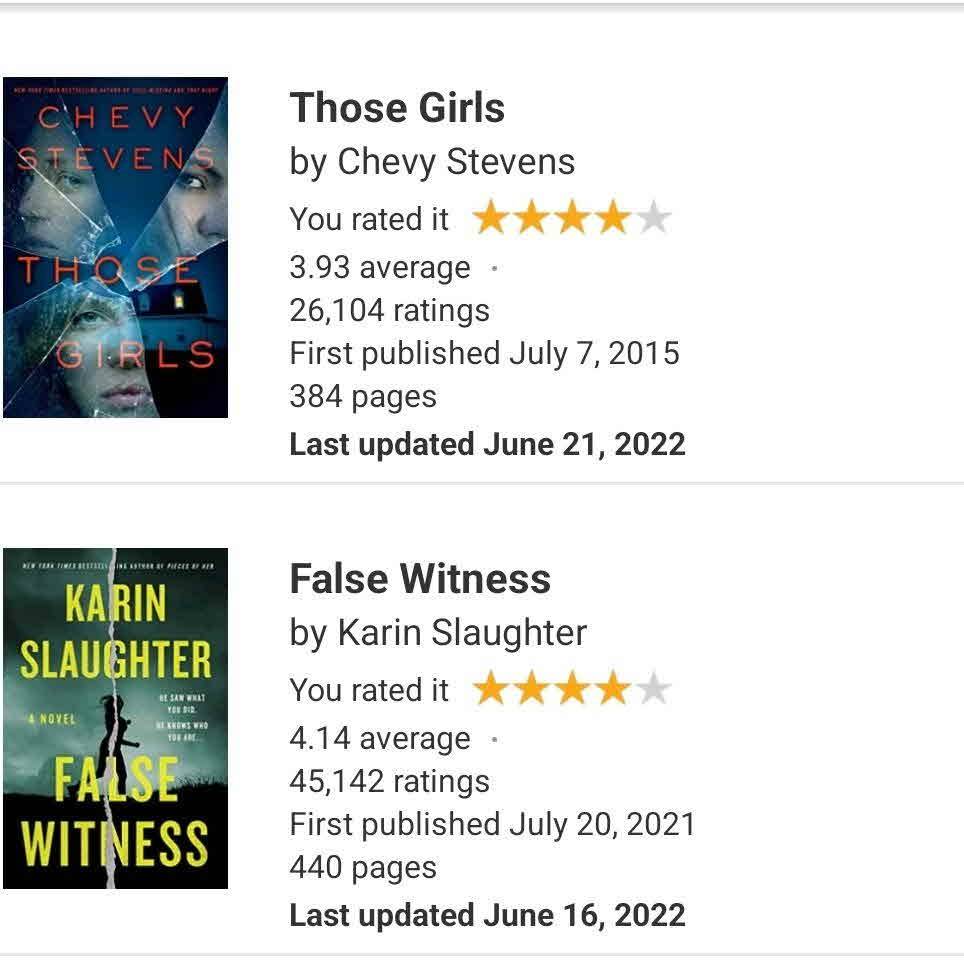Set False Witness rating to three stars
Screen dimensions: 964x964
pyautogui.click(x=572, y=689)
